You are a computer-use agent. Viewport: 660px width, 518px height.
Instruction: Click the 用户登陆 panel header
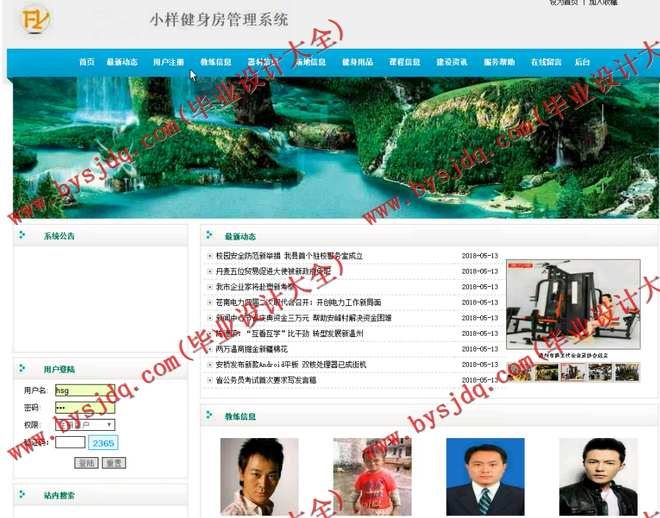click(59, 369)
